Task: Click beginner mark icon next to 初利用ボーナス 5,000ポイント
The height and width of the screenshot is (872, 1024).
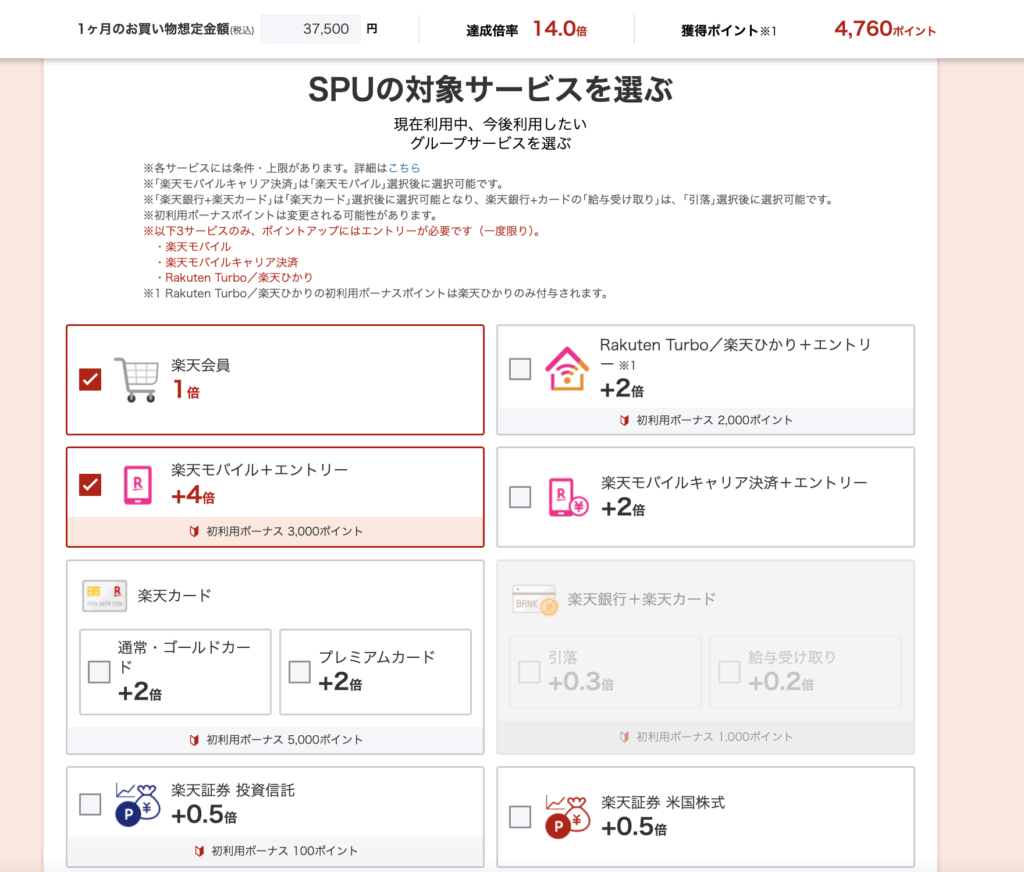Action: (194, 740)
